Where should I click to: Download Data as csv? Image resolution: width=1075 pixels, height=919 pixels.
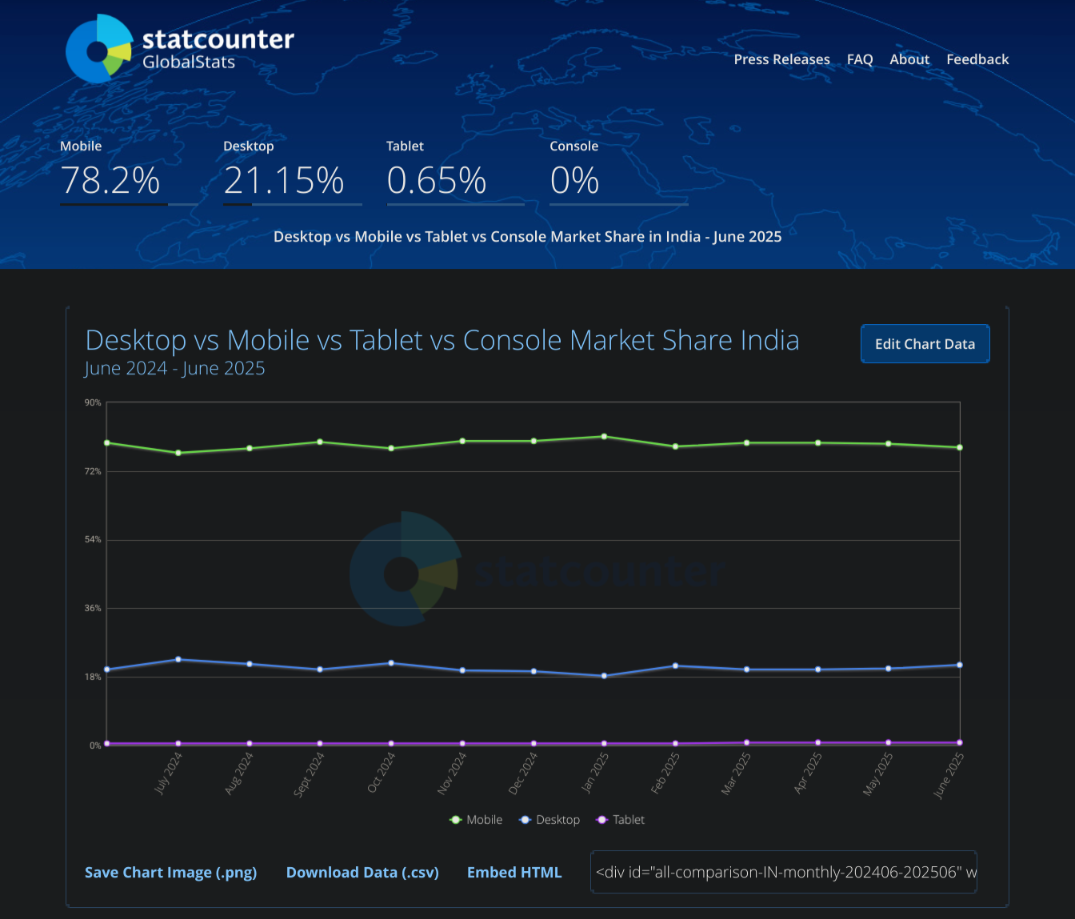[362, 872]
